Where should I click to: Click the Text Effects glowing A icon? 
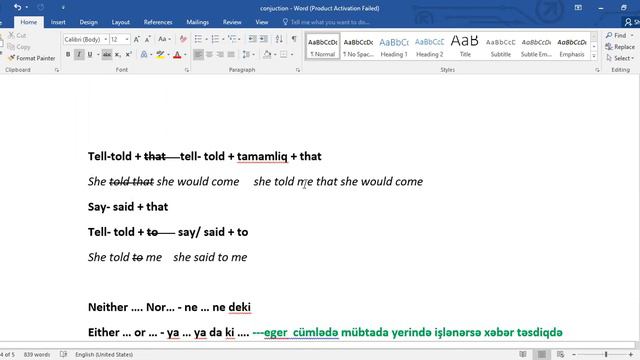(144, 54)
